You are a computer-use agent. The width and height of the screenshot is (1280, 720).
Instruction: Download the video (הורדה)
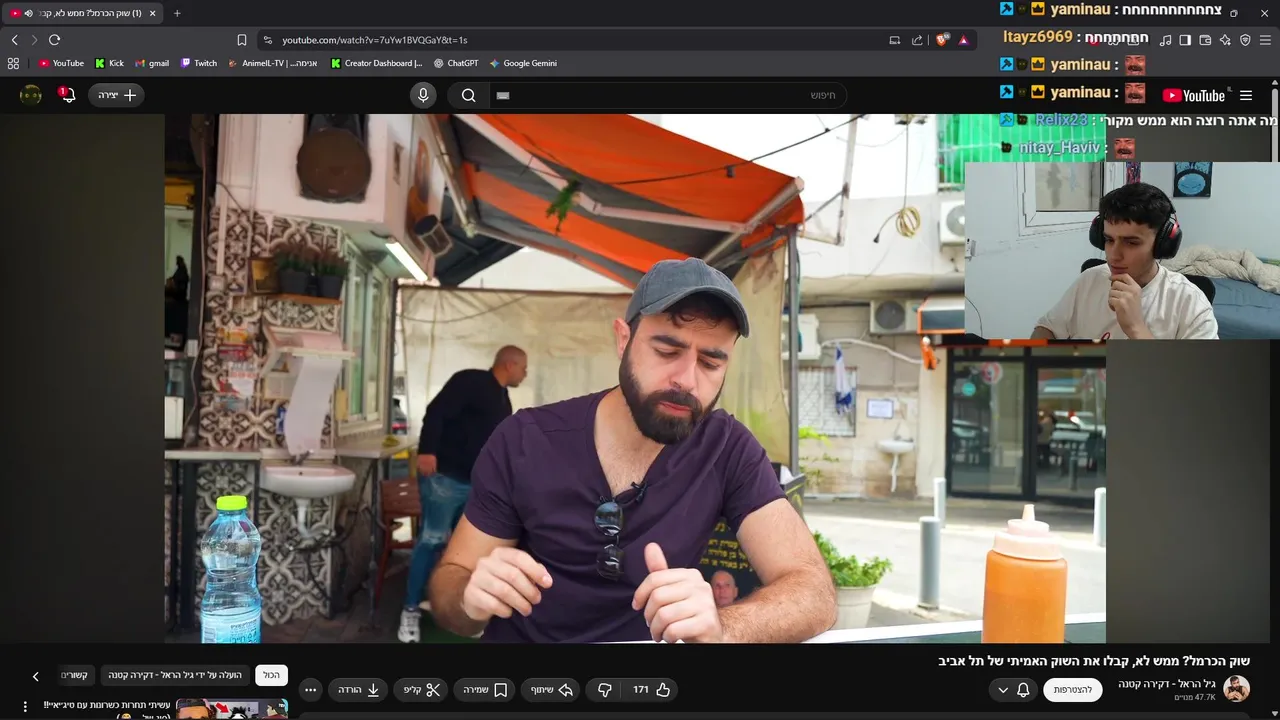tap(358, 690)
